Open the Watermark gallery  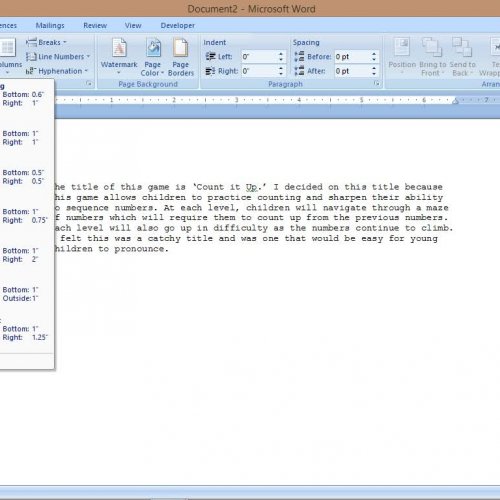[x=119, y=57]
